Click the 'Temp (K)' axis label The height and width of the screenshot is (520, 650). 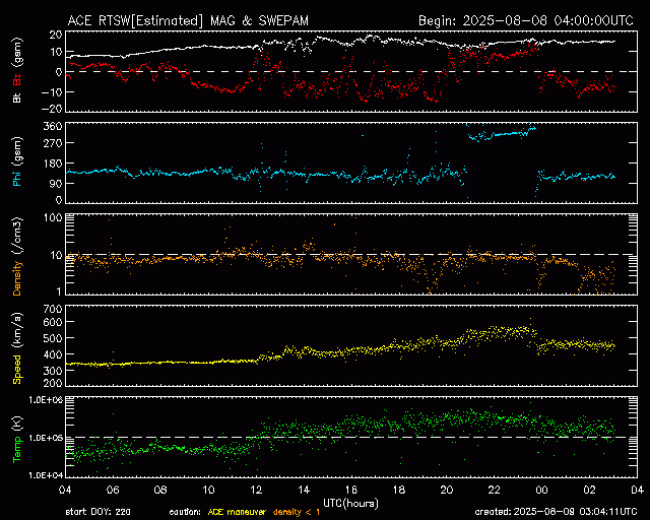point(17,439)
